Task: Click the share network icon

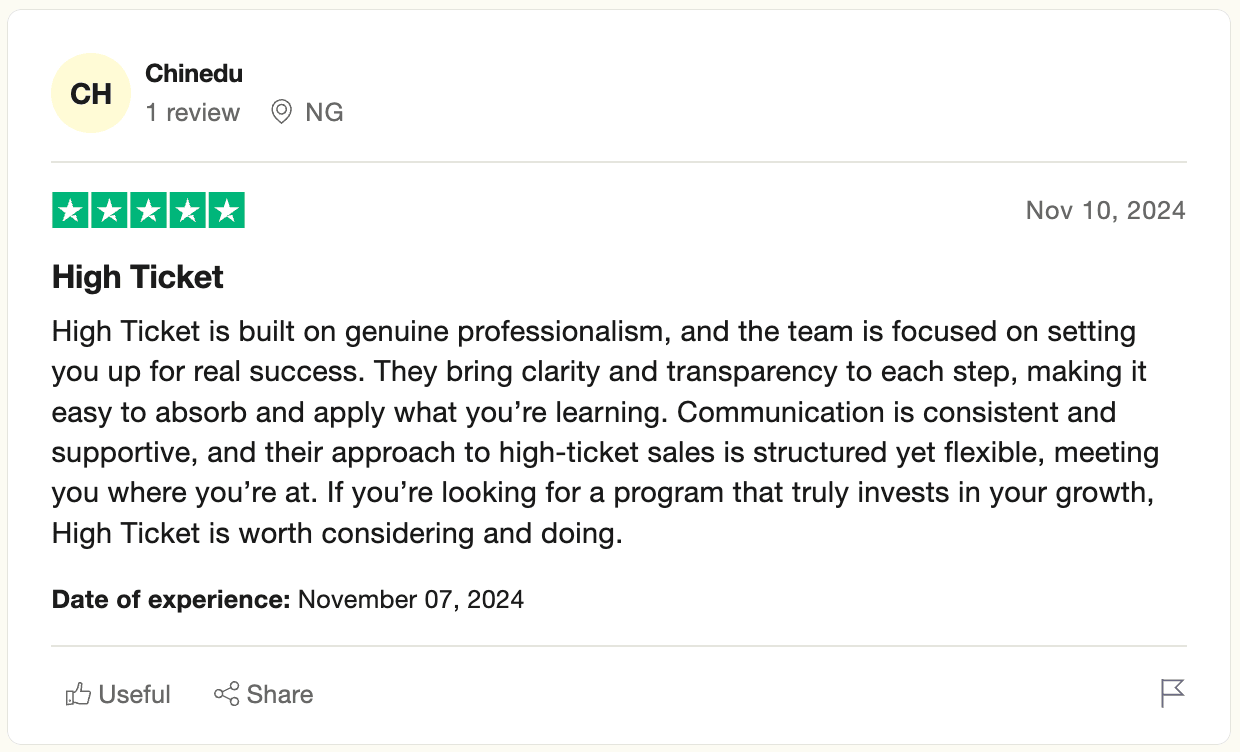Action: pyautogui.click(x=227, y=694)
